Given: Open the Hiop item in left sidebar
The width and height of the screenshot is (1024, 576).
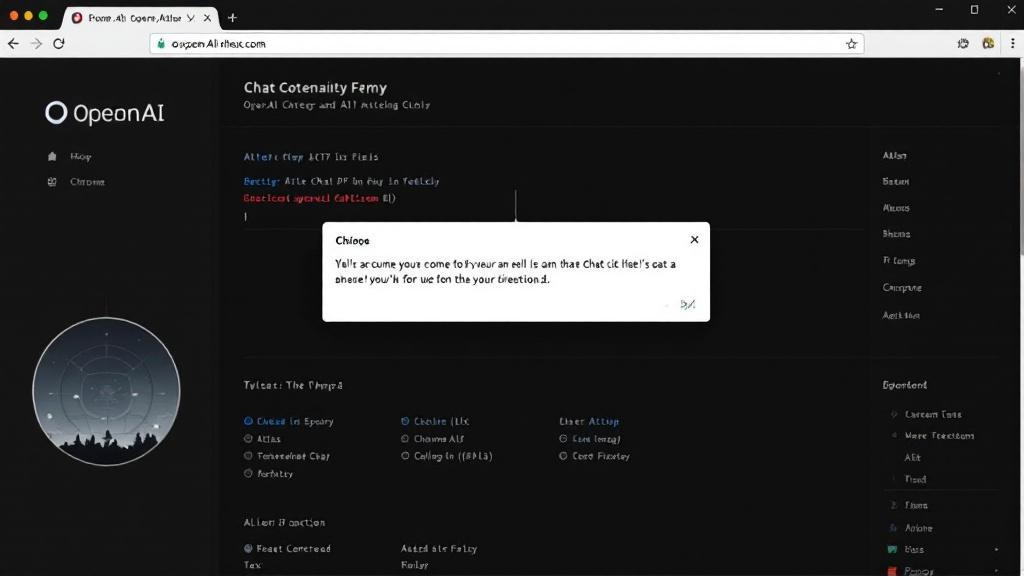Looking at the screenshot, I should [x=81, y=157].
